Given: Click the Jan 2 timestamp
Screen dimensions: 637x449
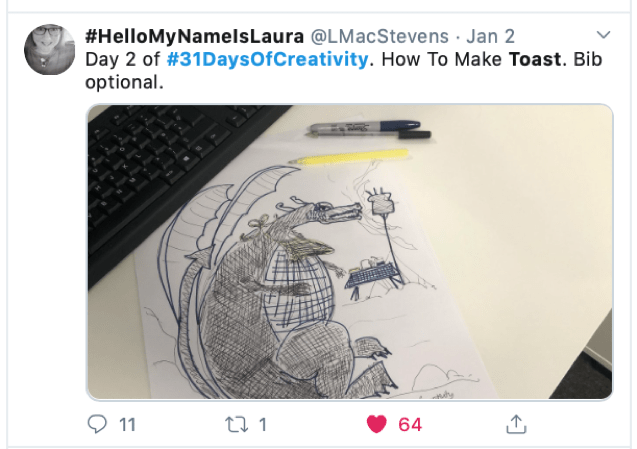Looking at the screenshot, I should [x=490, y=36].
